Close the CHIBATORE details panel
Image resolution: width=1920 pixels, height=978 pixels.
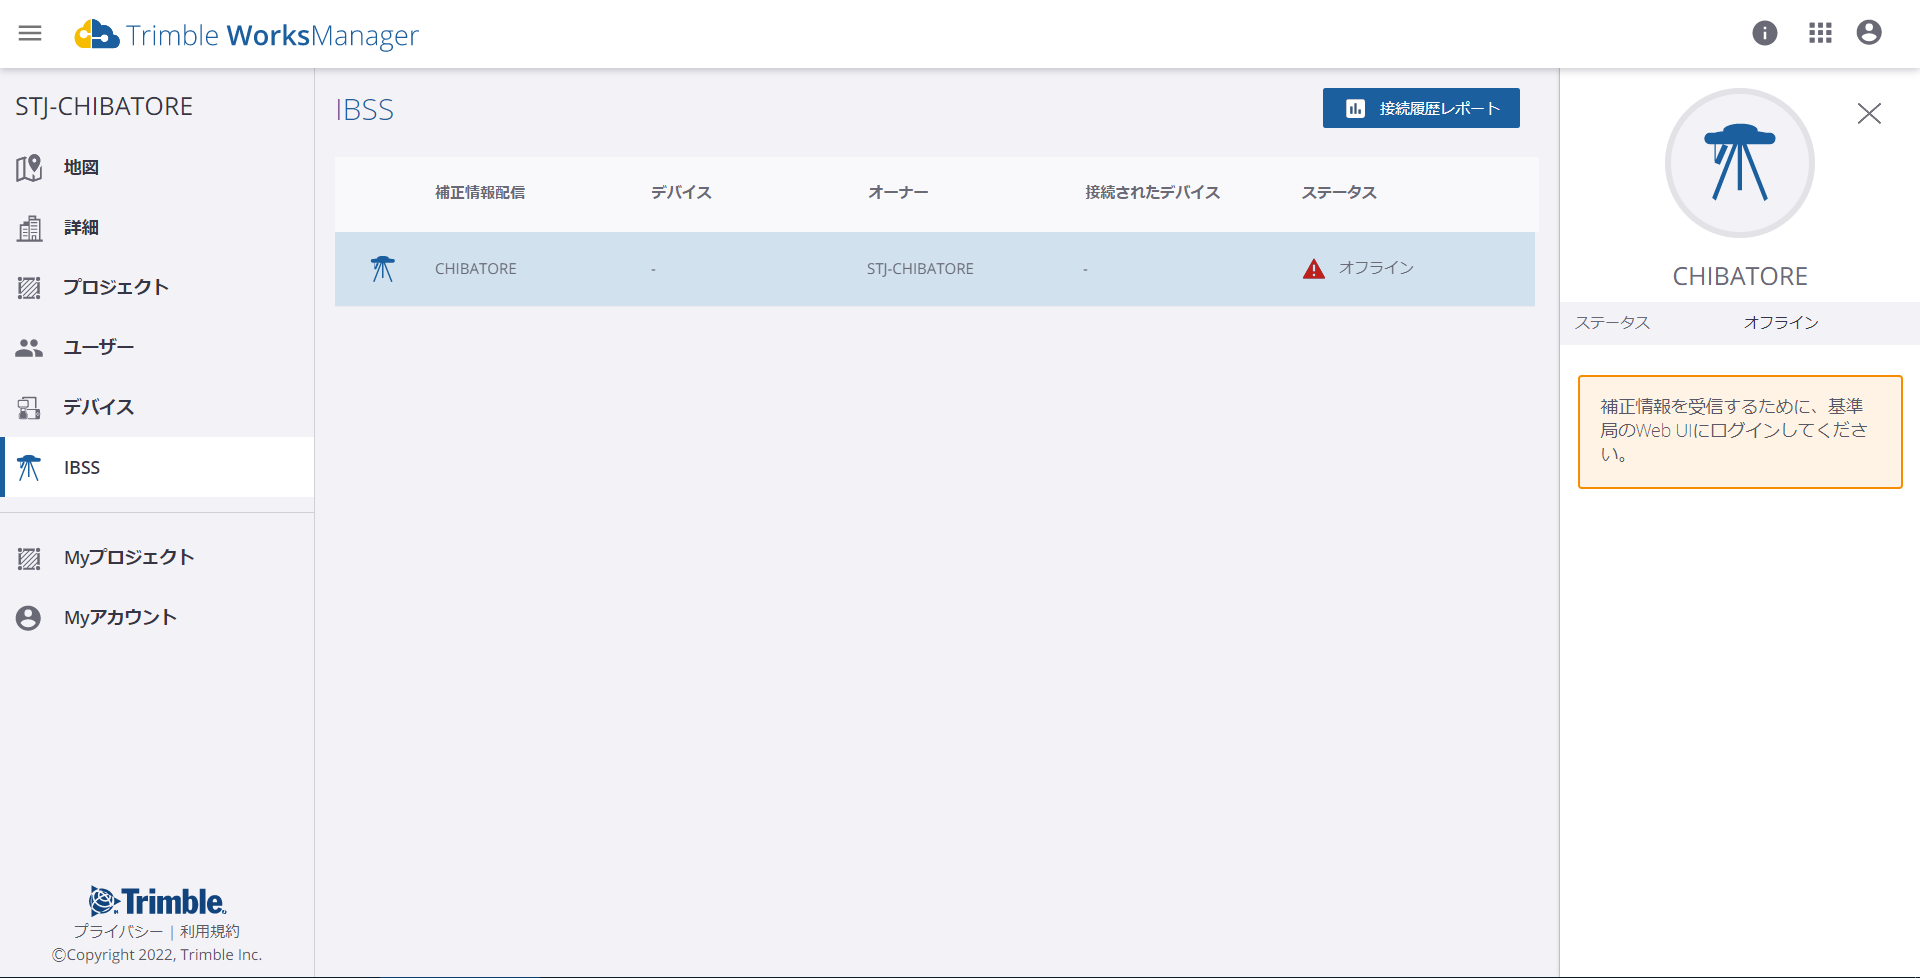(x=1869, y=114)
